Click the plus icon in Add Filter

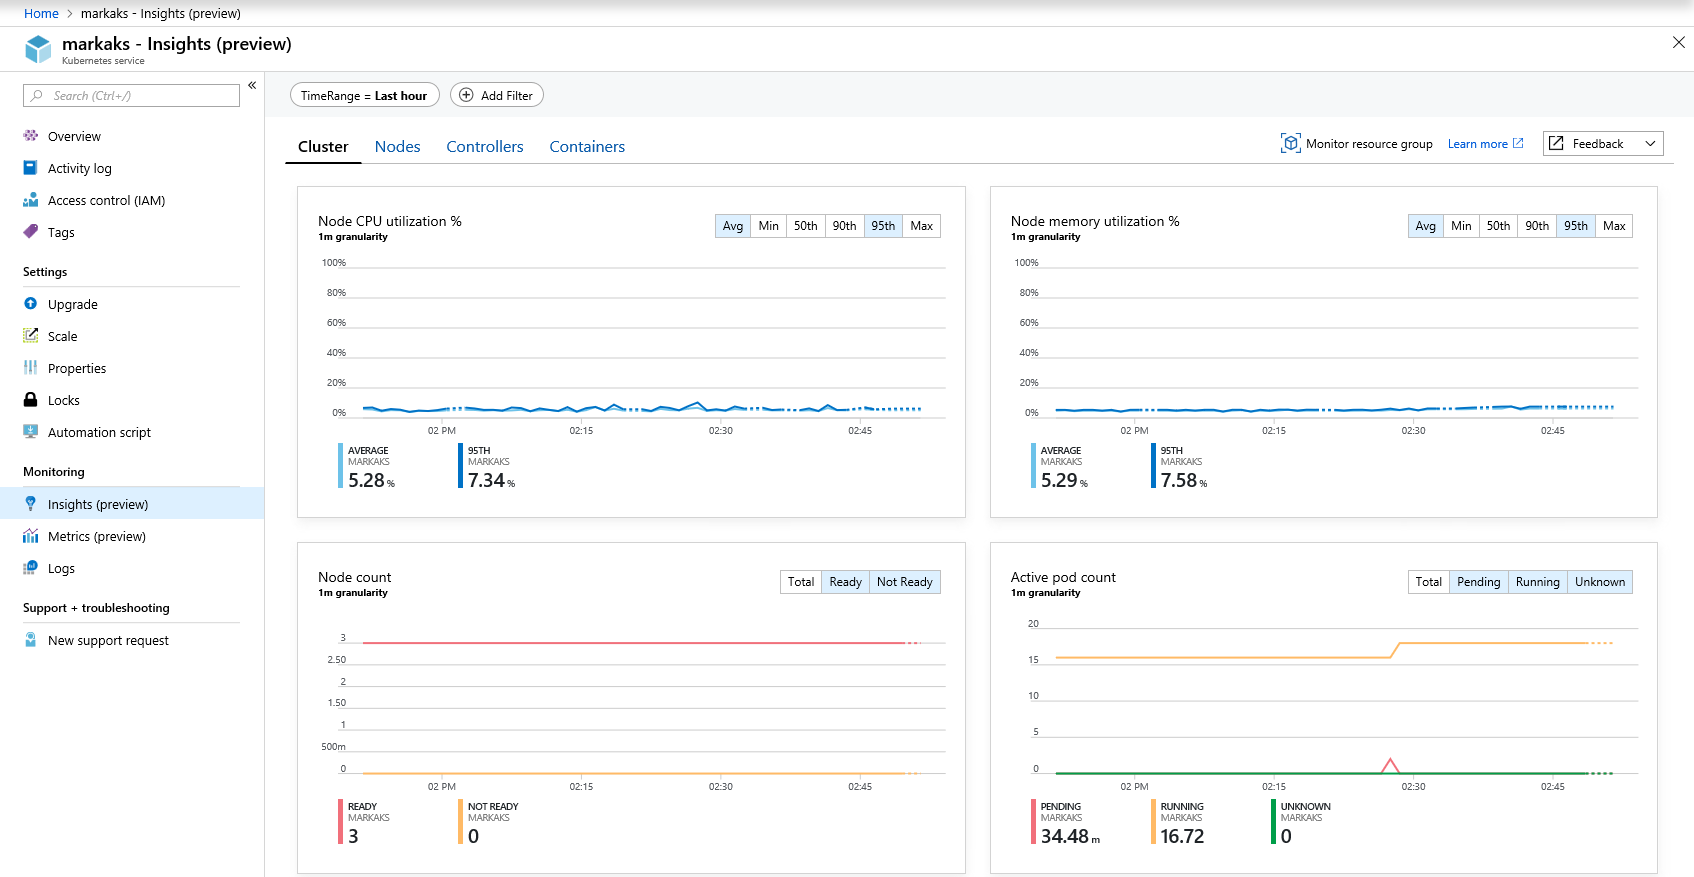click(466, 95)
